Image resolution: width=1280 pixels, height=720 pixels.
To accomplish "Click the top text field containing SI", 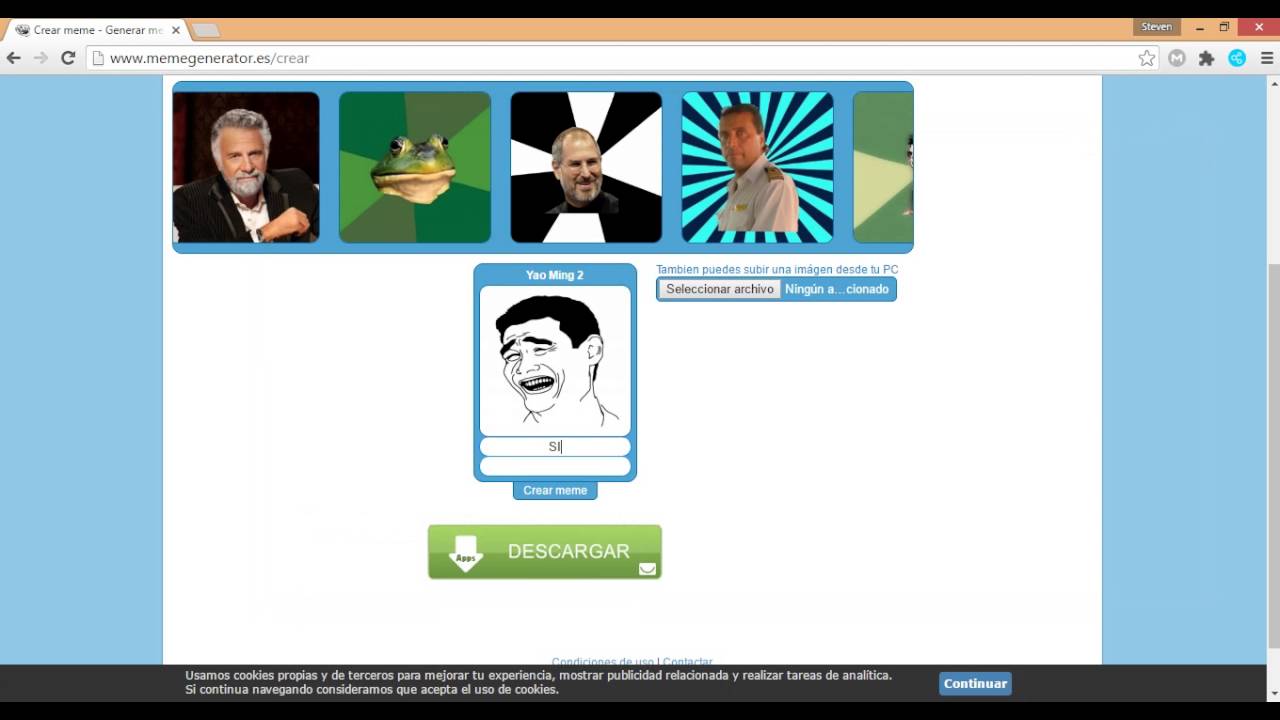I will (x=555, y=447).
